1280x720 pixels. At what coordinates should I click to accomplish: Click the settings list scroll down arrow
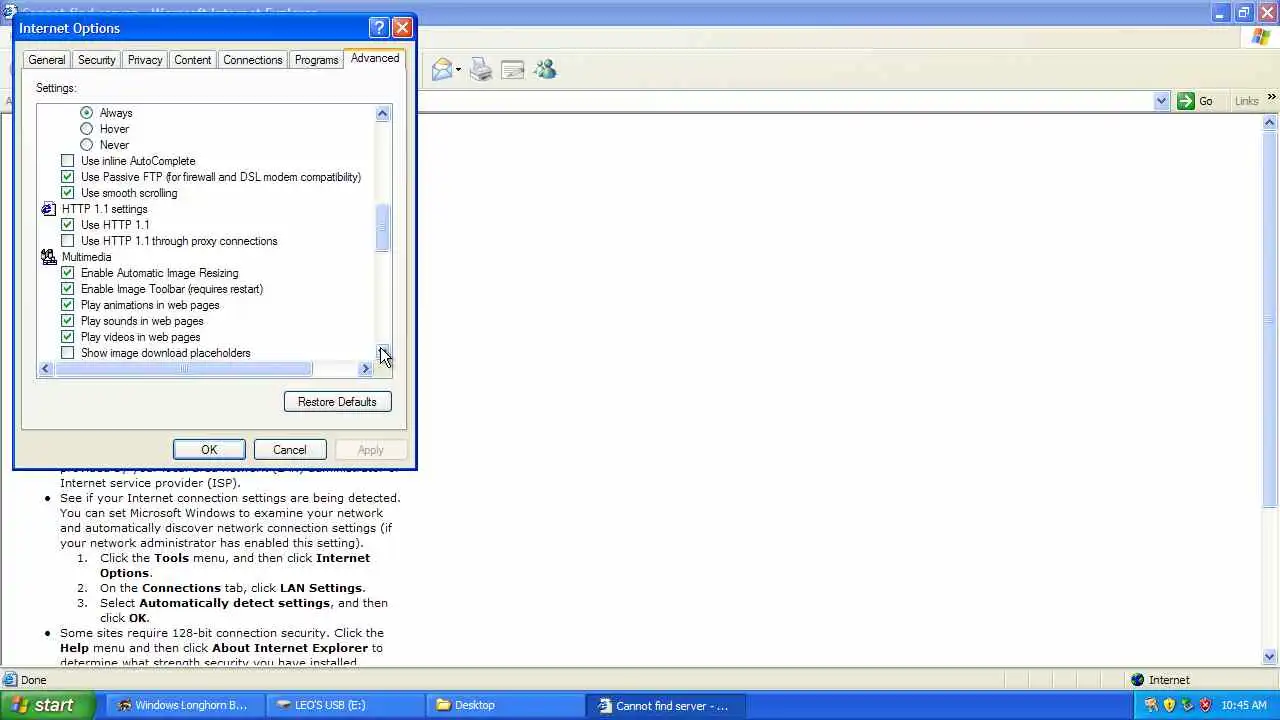[x=383, y=352]
